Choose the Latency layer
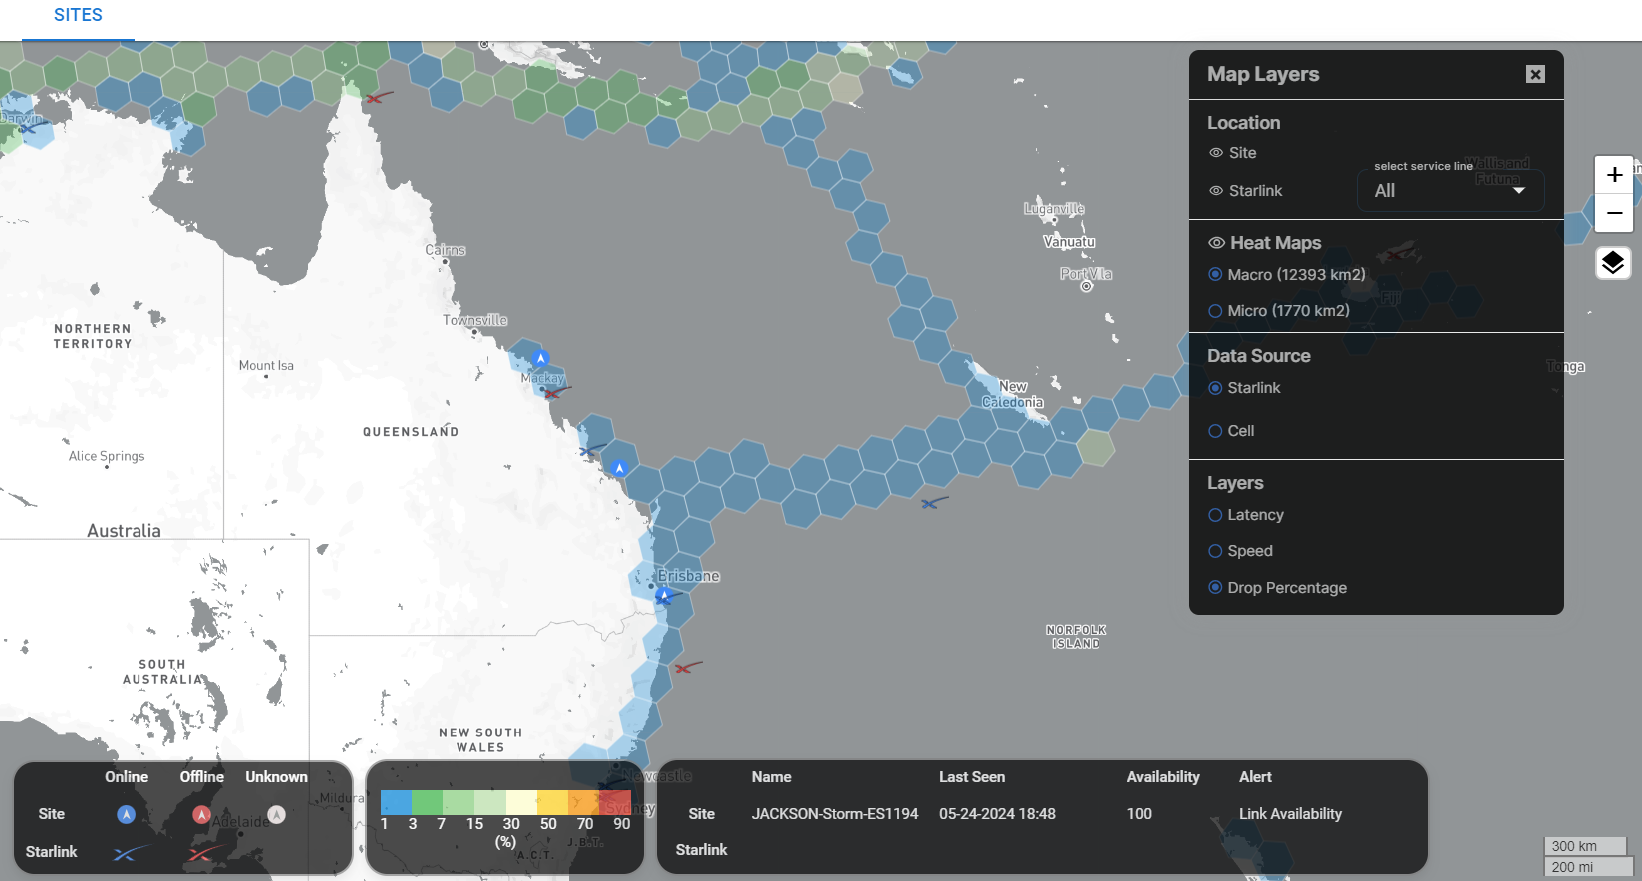The width and height of the screenshot is (1642, 881). coord(1215,515)
